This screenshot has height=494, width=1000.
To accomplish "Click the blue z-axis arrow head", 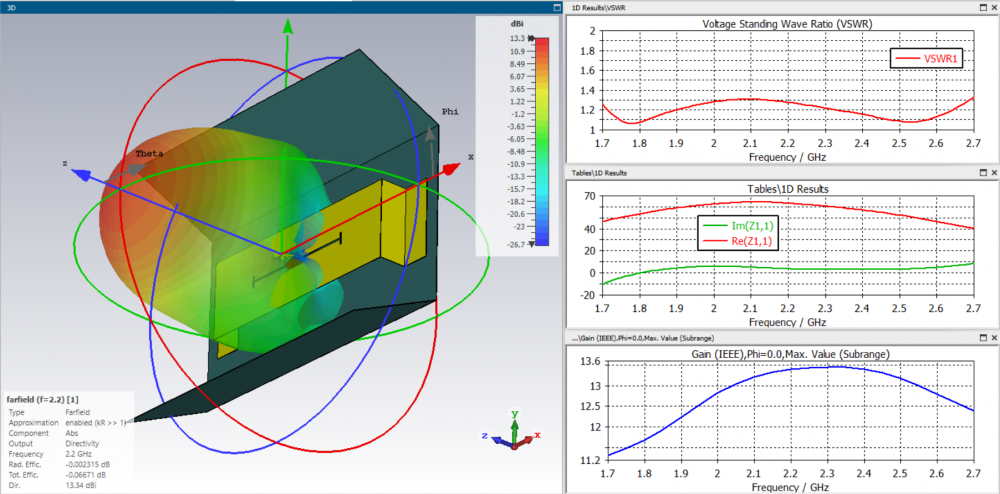I will (79, 173).
